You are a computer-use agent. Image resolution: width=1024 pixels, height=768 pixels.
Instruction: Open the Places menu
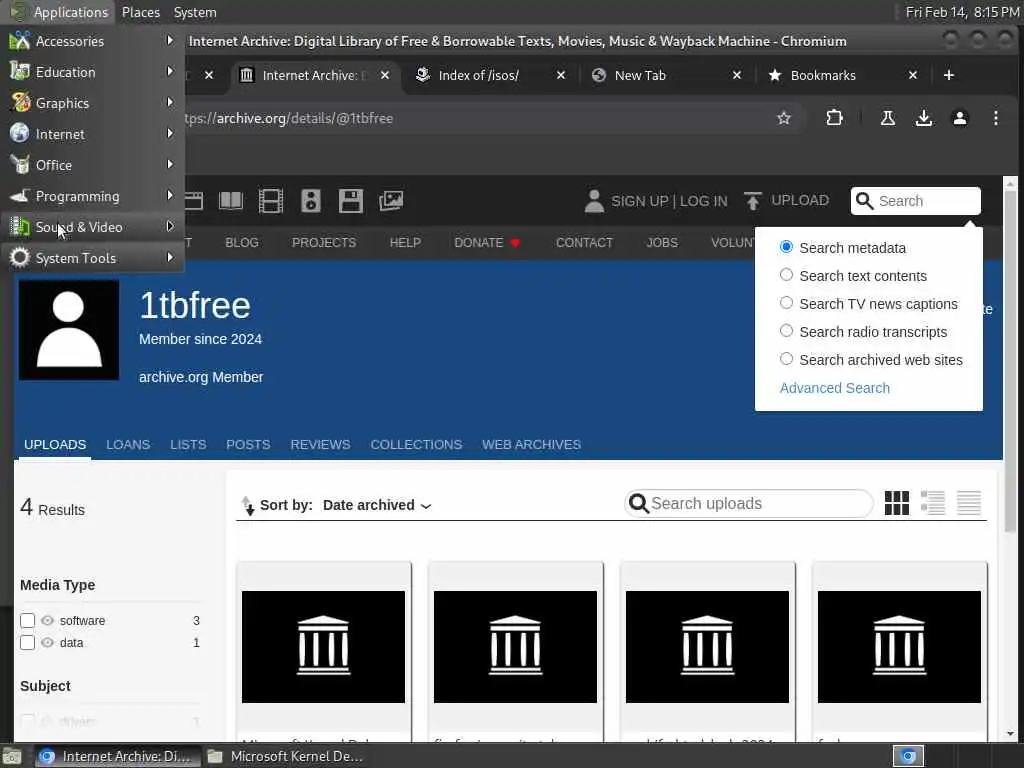pyautogui.click(x=140, y=12)
